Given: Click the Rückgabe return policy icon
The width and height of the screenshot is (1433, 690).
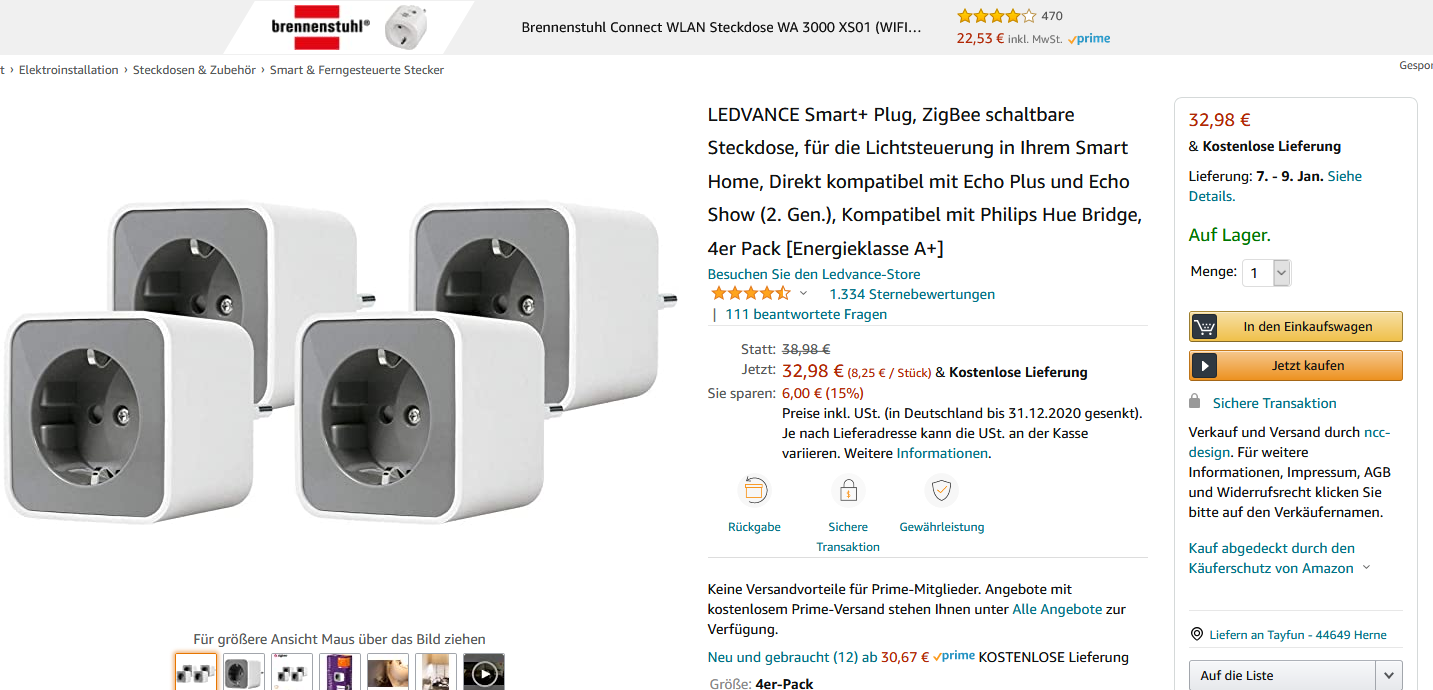Looking at the screenshot, I should pyautogui.click(x=754, y=491).
